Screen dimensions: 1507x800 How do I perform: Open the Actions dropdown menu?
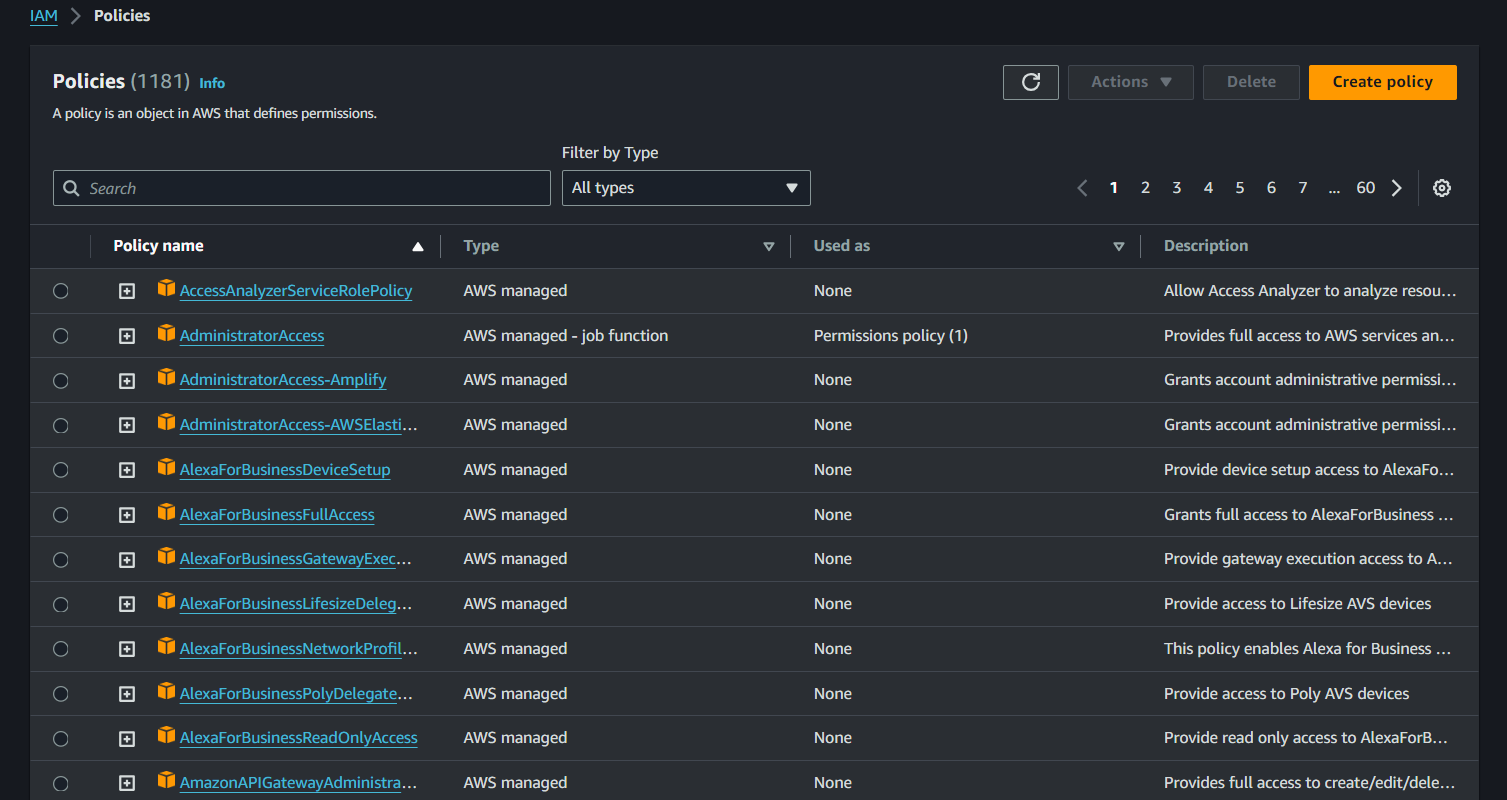point(1131,82)
